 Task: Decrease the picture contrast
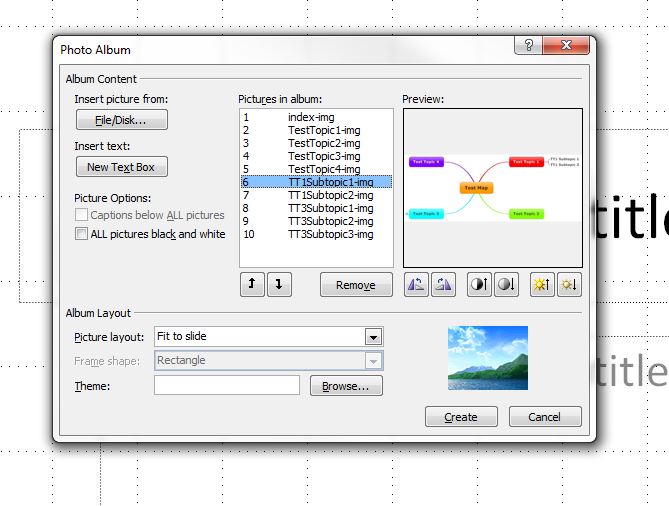tap(506, 285)
